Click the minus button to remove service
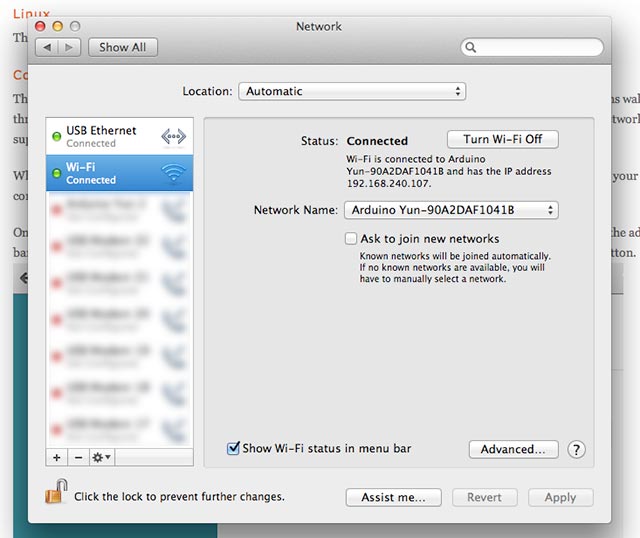Viewport: 640px width, 538px height. [x=78, y=457]
